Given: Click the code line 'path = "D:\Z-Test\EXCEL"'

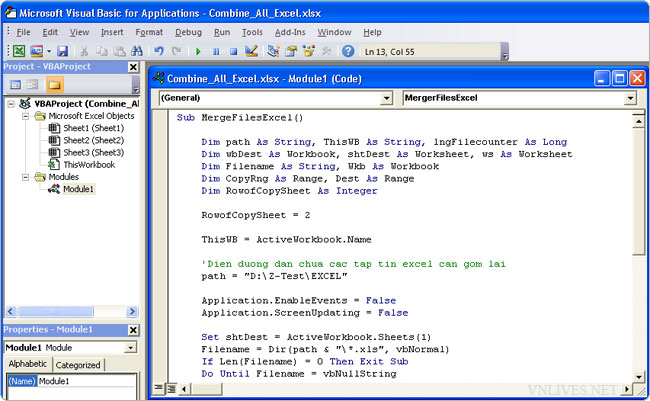Looking at the screenshot, I should (274, 276).
